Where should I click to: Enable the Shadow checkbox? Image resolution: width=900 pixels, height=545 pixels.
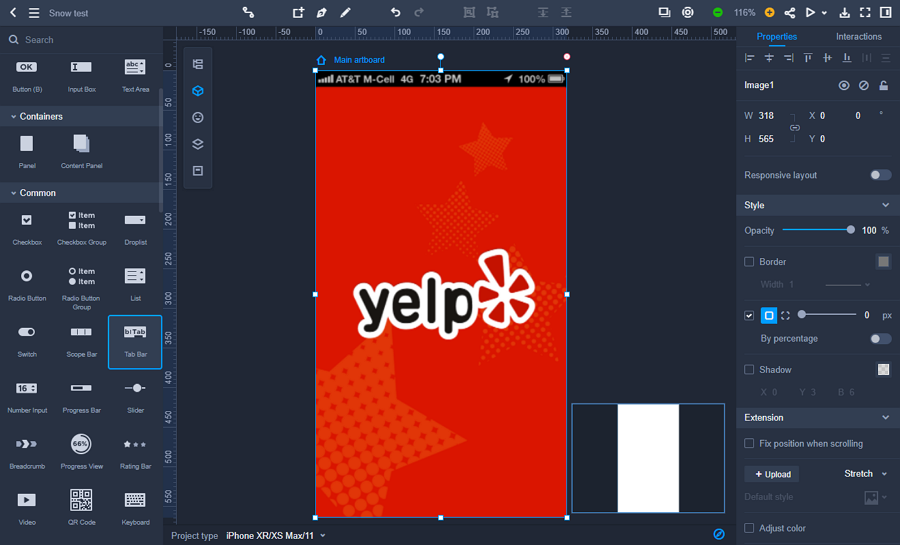[749, 369]
